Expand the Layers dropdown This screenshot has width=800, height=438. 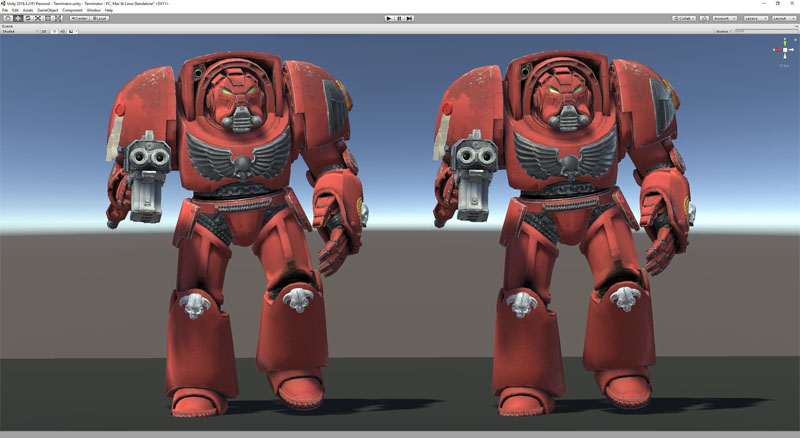tap(756, 18)
